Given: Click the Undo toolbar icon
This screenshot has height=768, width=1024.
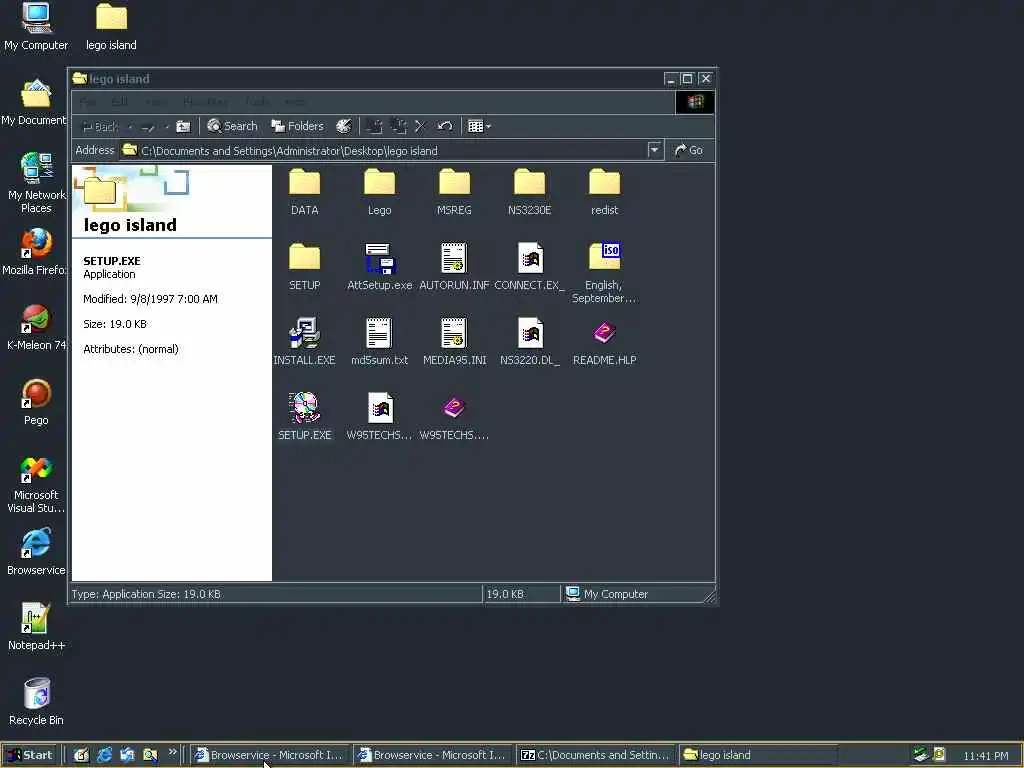Looking at the screenshot, I should point(445,126).
